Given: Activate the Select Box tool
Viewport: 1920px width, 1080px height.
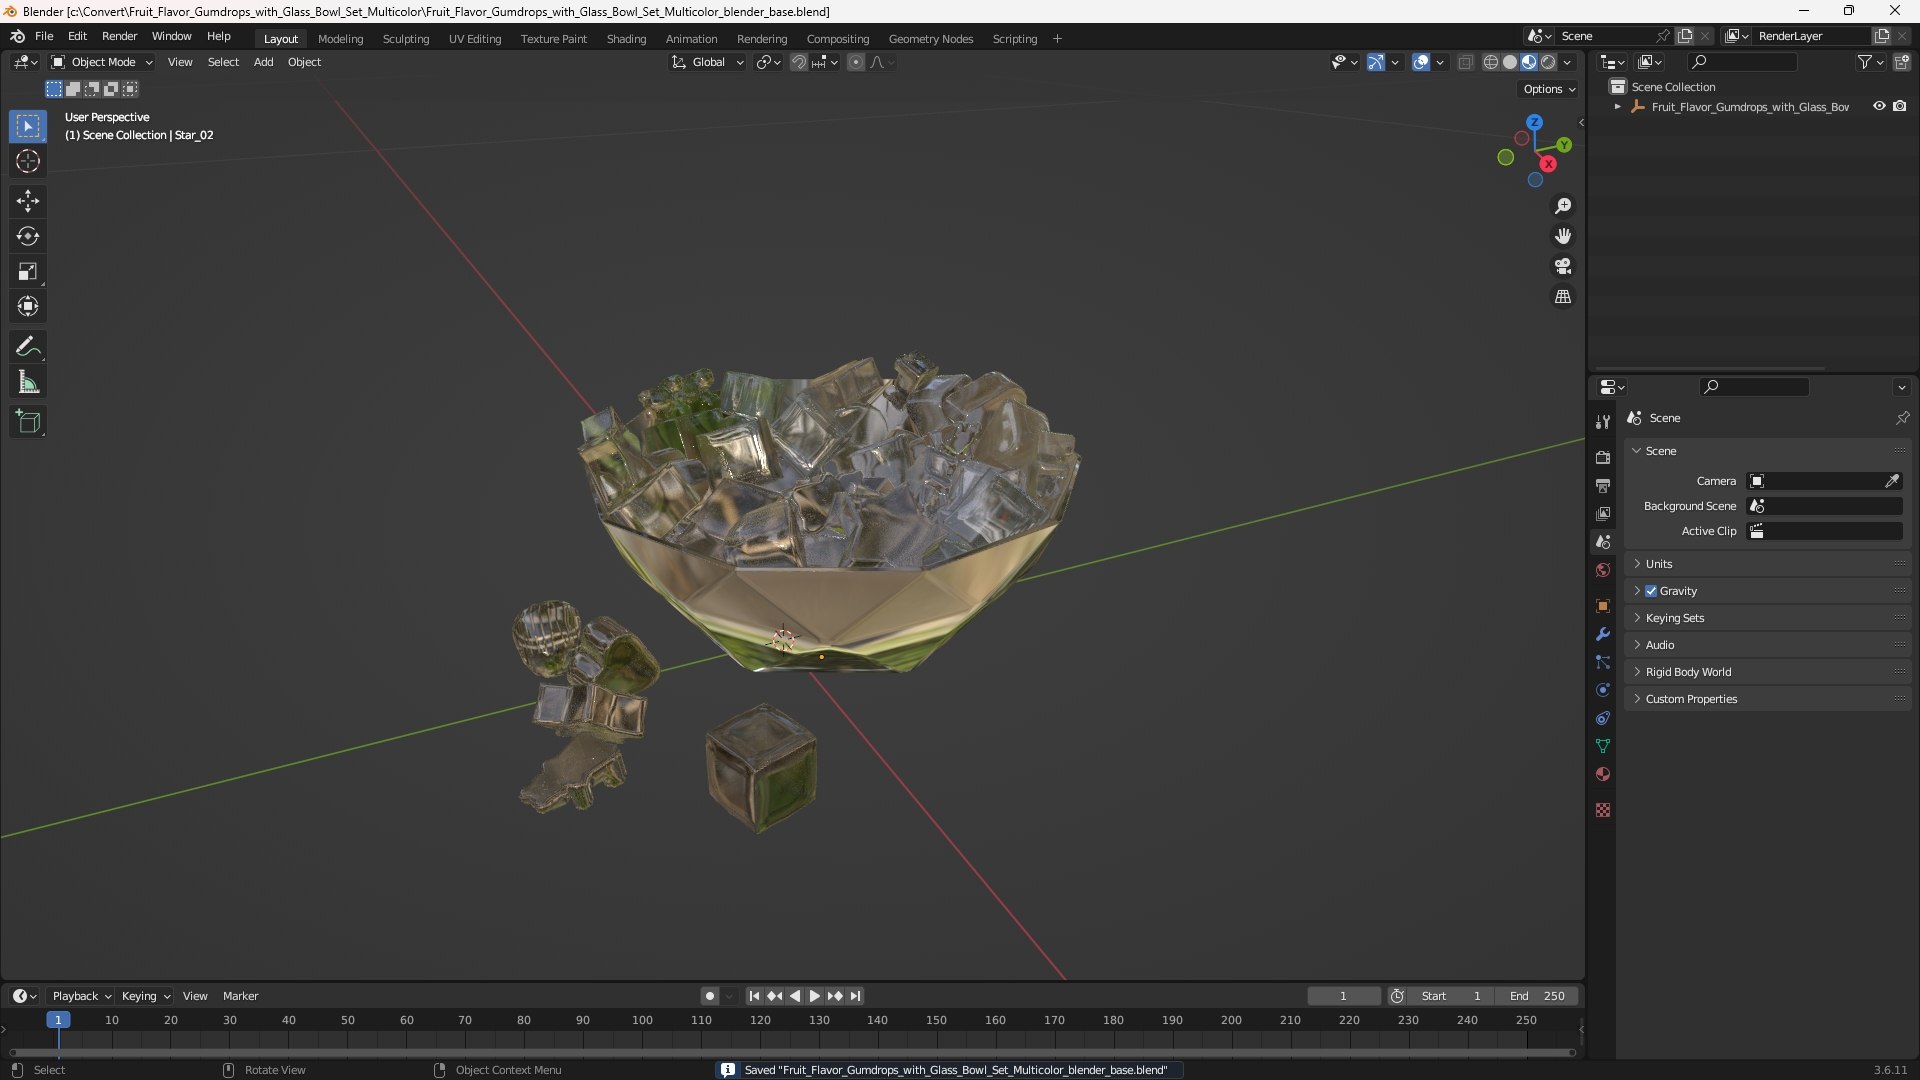Looking at the screenshot, I should [28, 126].
